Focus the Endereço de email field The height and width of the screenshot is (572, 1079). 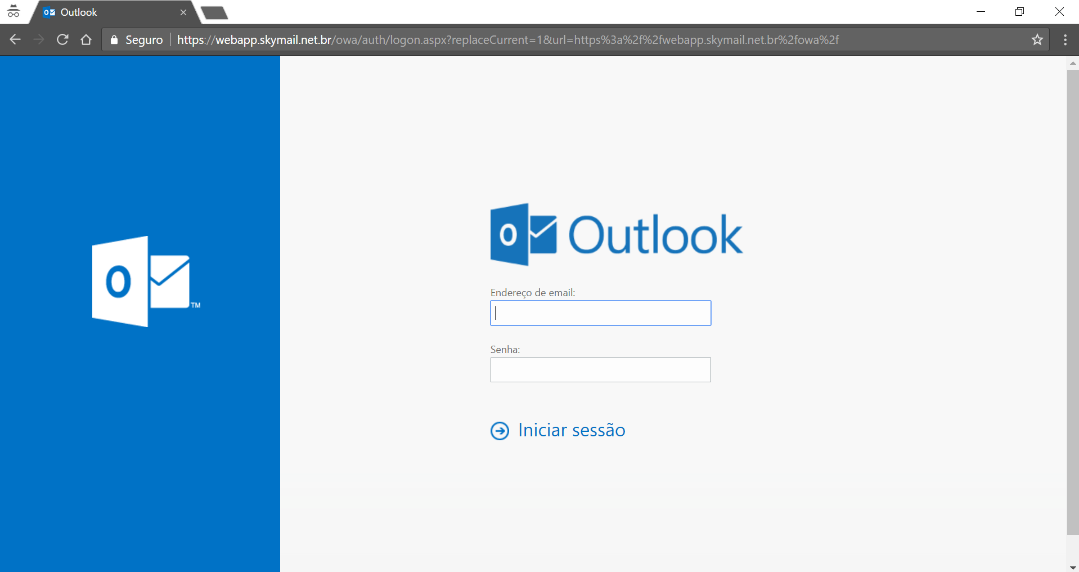pyautogui.click(x=600, y=313)
